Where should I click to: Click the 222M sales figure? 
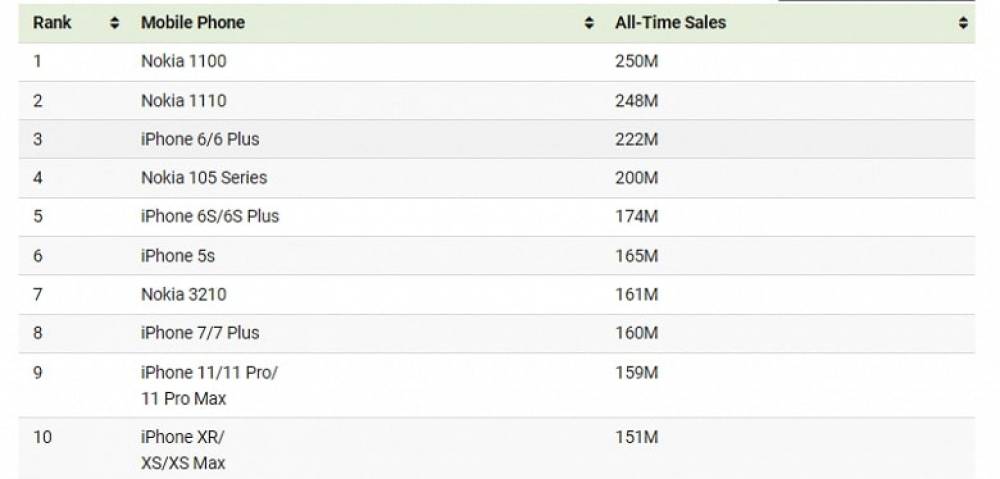tap(636, 139)
